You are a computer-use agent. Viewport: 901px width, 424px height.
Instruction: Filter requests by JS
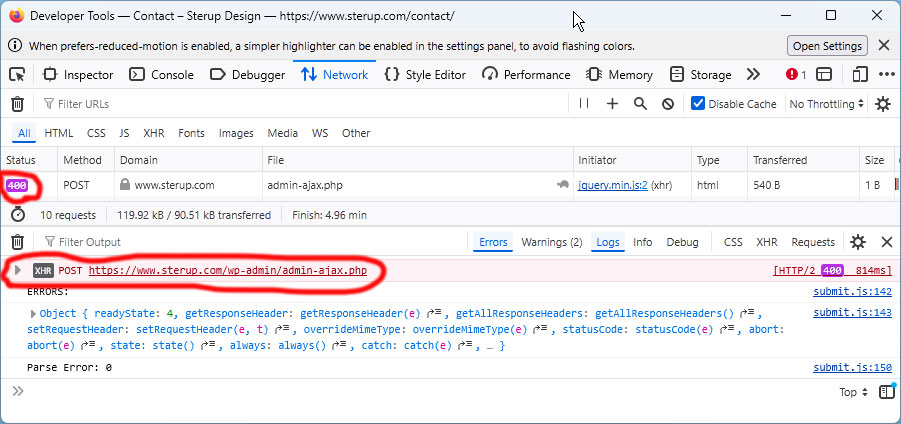(124, 133)
